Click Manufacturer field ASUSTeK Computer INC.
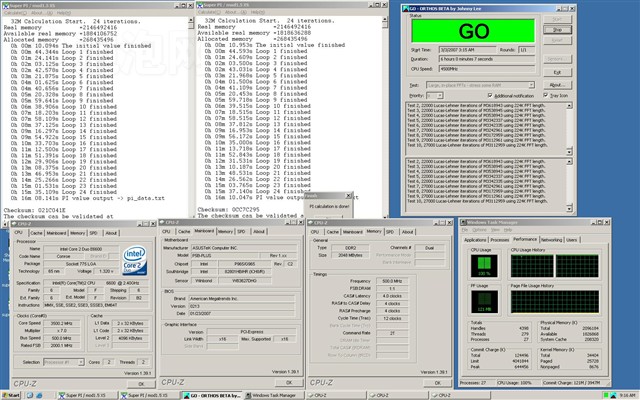Image resolution: width=640 pixels, height=400 pixels. coord(244,248)
